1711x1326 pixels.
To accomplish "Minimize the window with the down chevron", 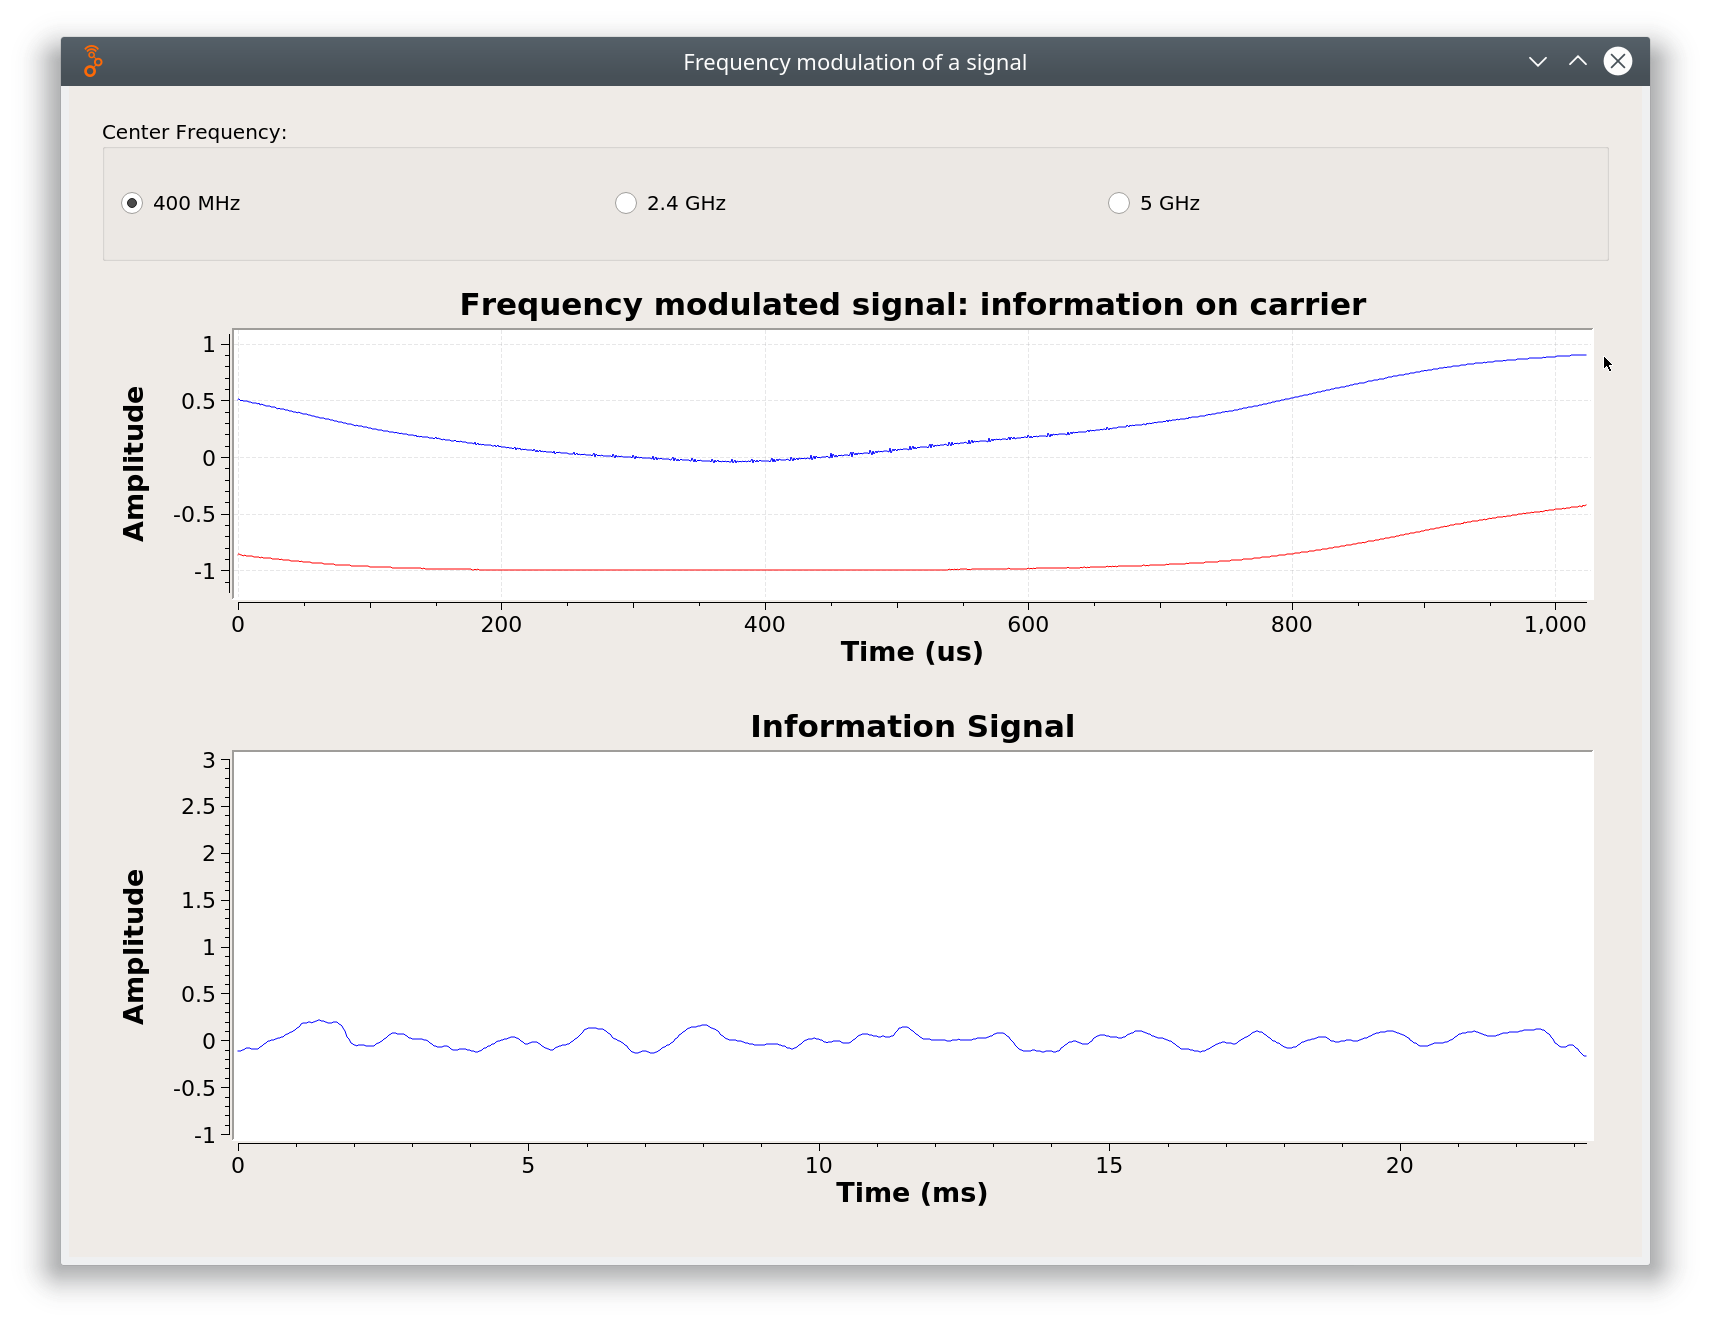I will pyautogui.click(x=1537, y=62).
